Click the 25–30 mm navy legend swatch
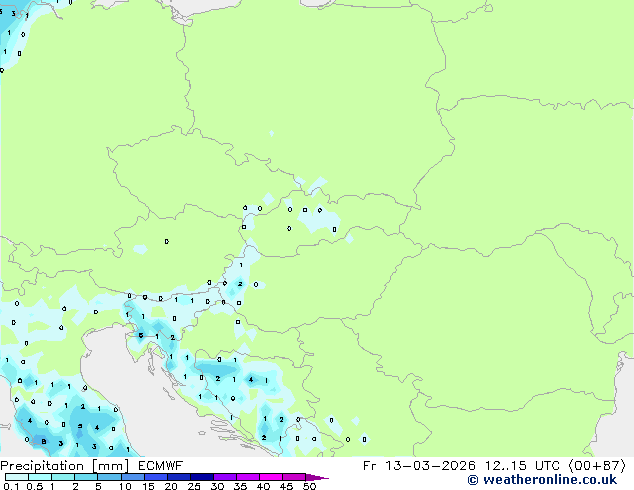The height and width of the screenshot is (490, 634). 201,477
